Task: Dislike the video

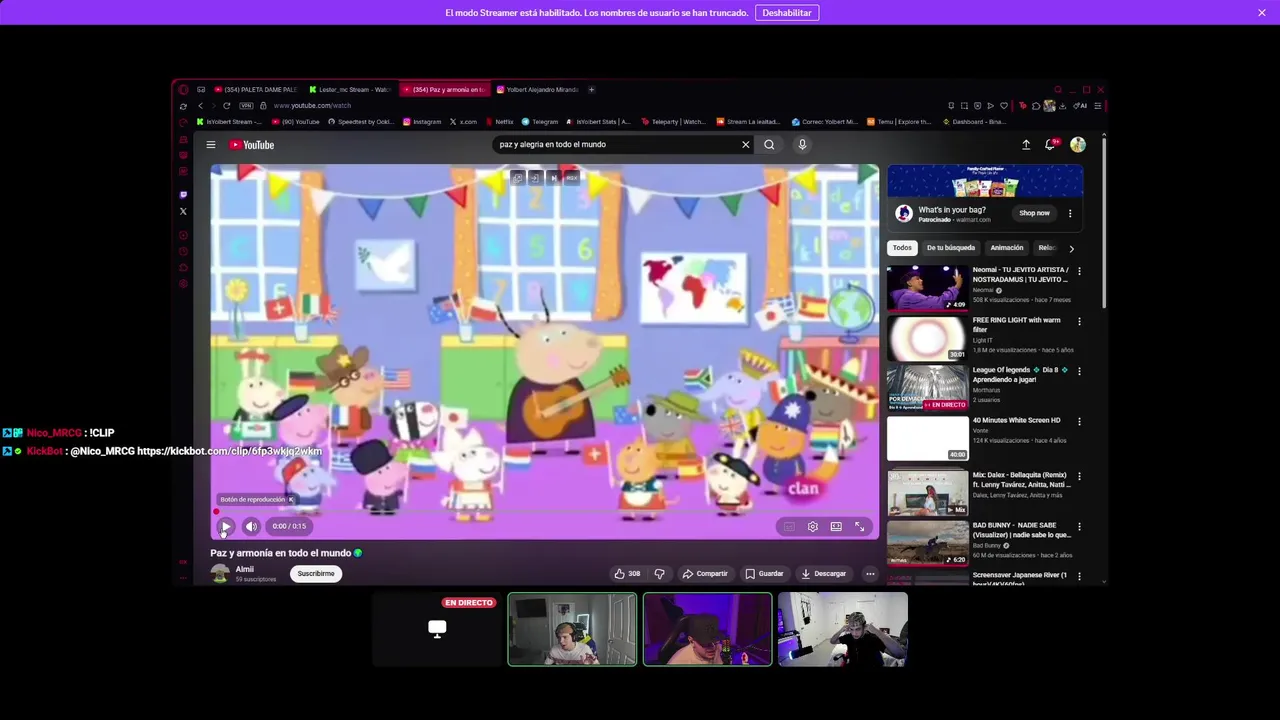Action: coord(659,574)
